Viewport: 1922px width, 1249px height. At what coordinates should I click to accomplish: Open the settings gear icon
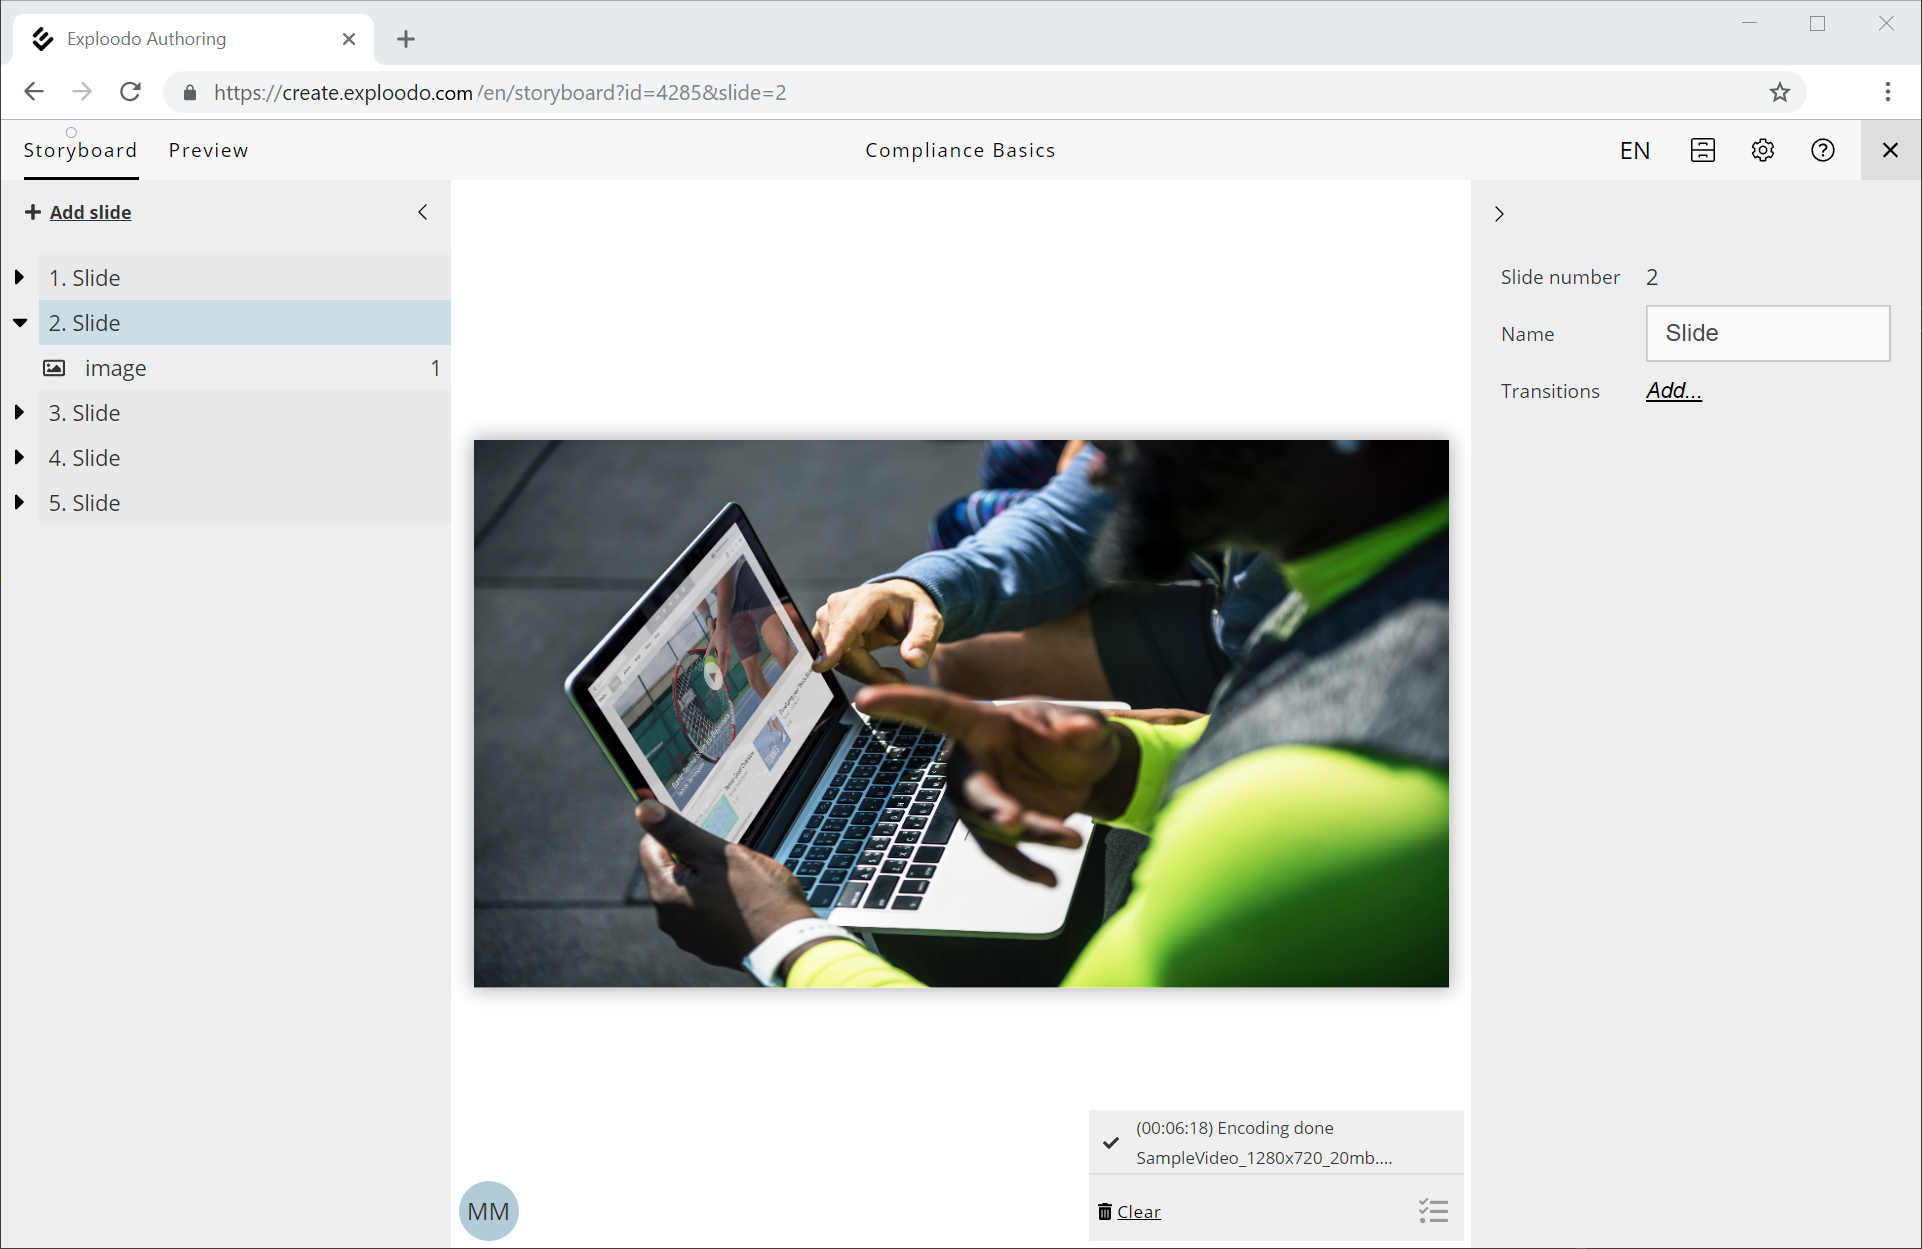[1762, 150]
